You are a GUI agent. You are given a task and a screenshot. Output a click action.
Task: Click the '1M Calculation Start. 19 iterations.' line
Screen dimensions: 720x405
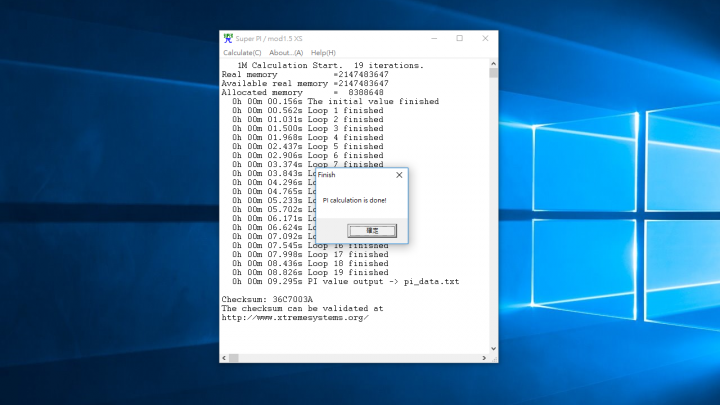pyautogui.click(x=330, y=66)
